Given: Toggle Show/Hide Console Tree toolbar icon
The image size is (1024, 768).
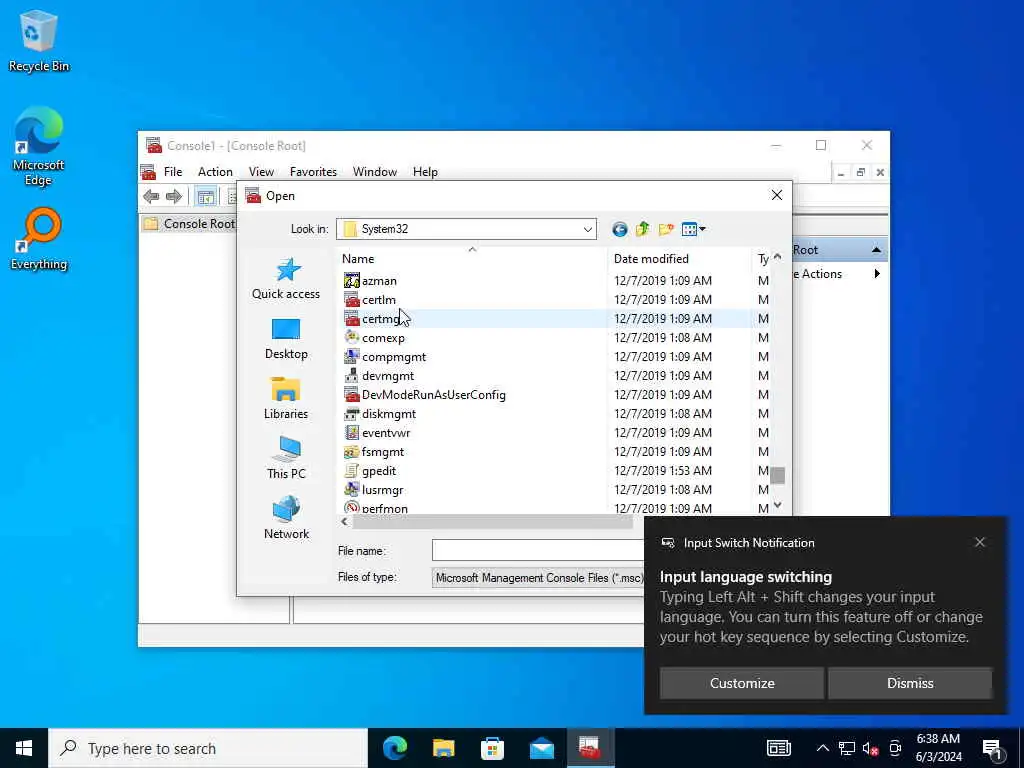Looking at the screenshot, I should pyautogui.click(x=206, y=197).
